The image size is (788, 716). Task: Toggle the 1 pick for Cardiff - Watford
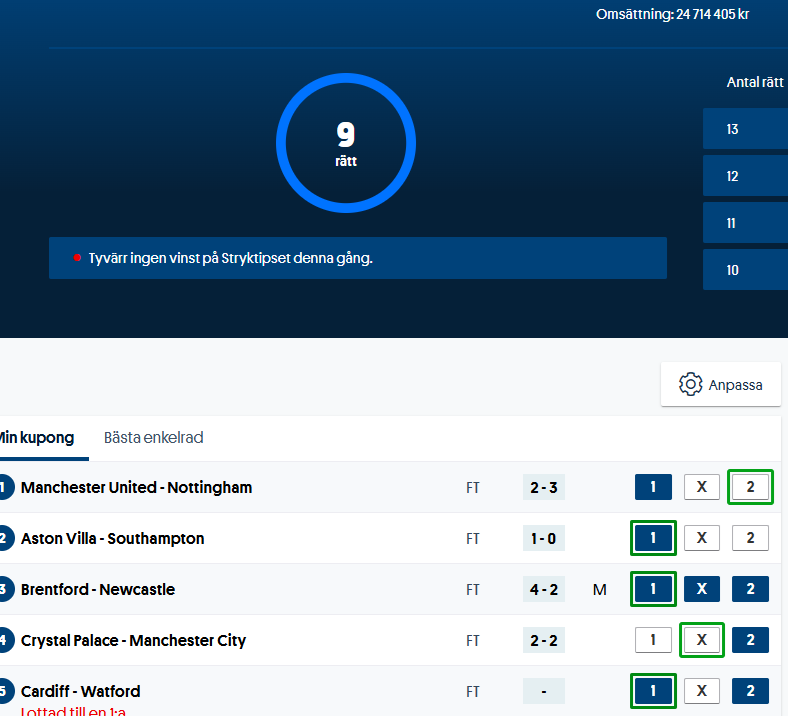(x=653, y=691)
